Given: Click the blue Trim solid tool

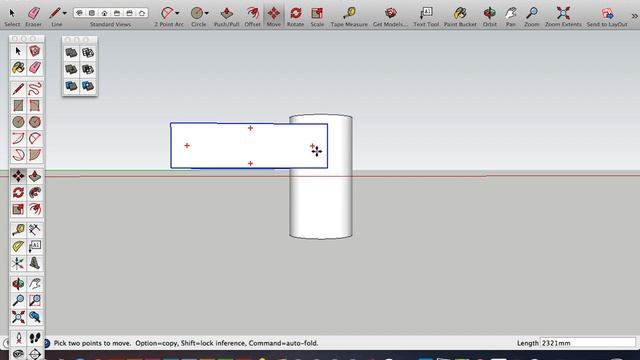Looking at the screenshot, I should pyautogui.click(x=71, y=86).
